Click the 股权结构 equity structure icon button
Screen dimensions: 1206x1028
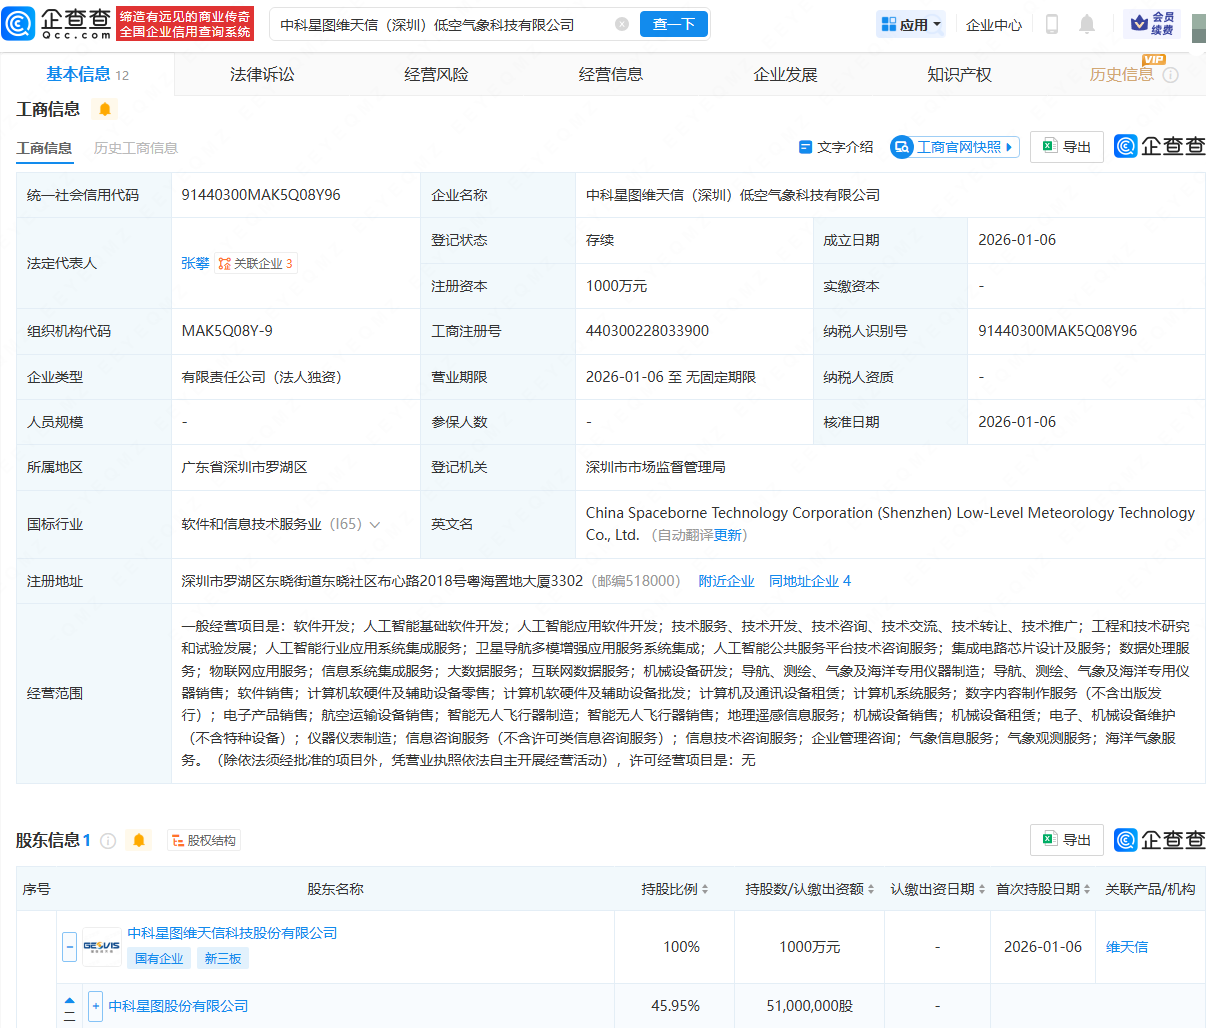coord(204,841)
